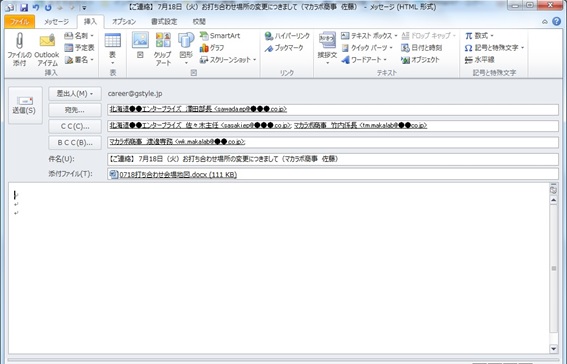Click the message body scroll up arrow
This screenshot has width=567, height=364.
[x=553, y=200]
